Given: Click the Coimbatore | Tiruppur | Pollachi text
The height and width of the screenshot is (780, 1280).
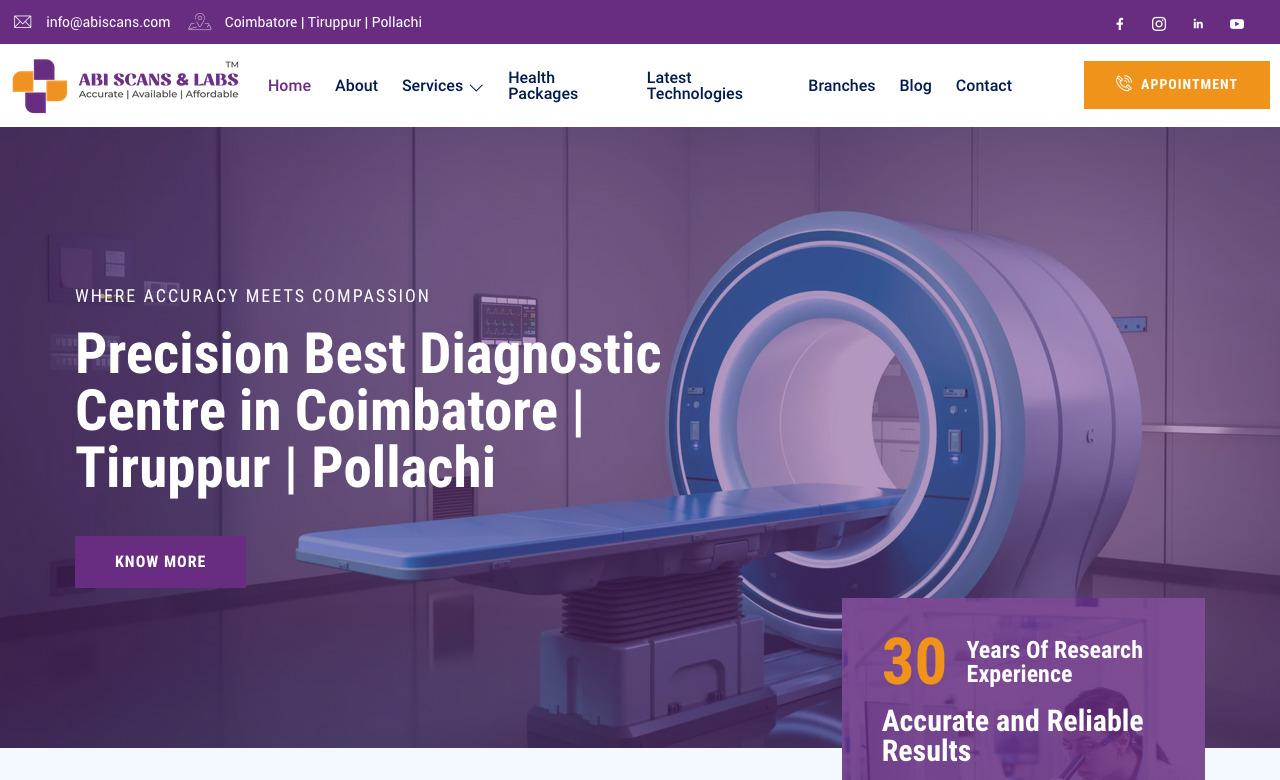Looking at the screenshot, I should pos(323,22).
